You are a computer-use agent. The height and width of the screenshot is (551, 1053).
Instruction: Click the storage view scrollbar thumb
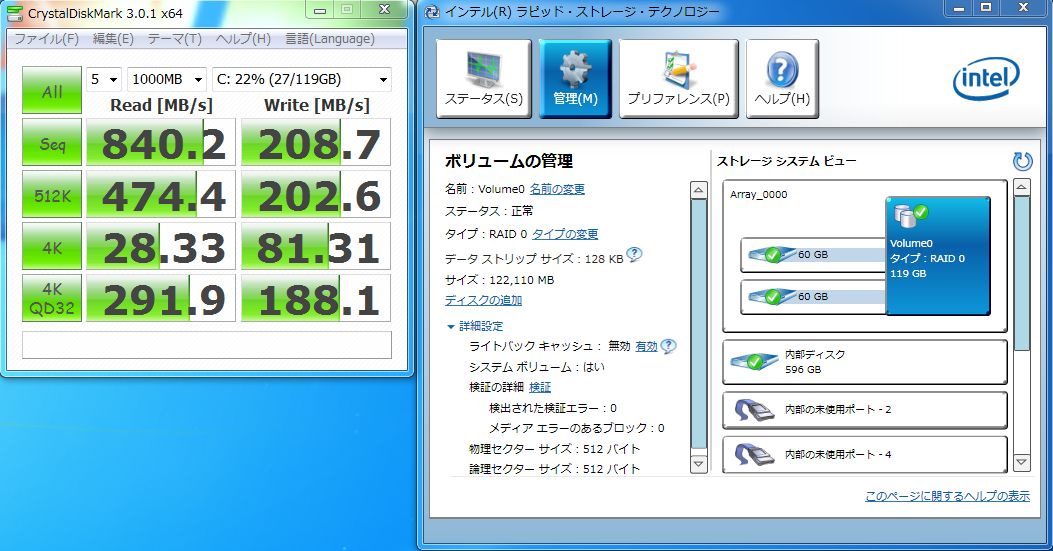click(1021, 273)
